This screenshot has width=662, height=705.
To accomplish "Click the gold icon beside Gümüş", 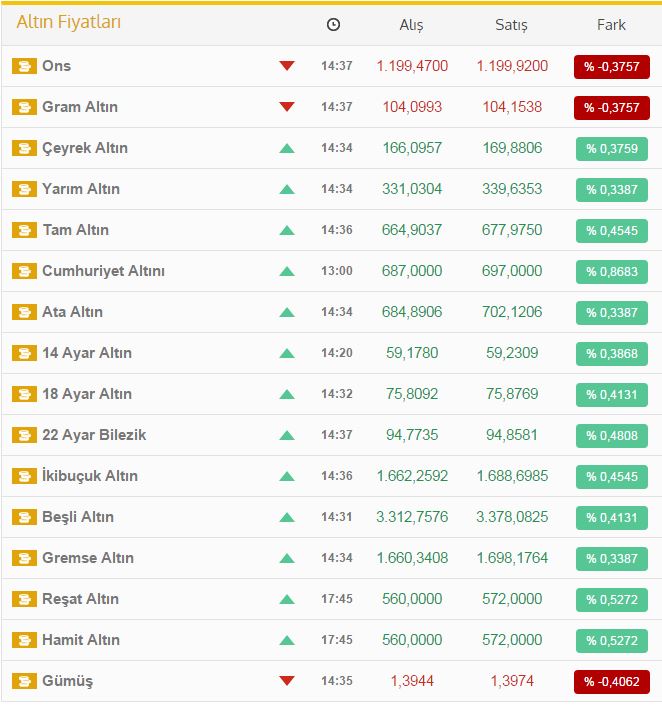I will click(x=24, y=681).
